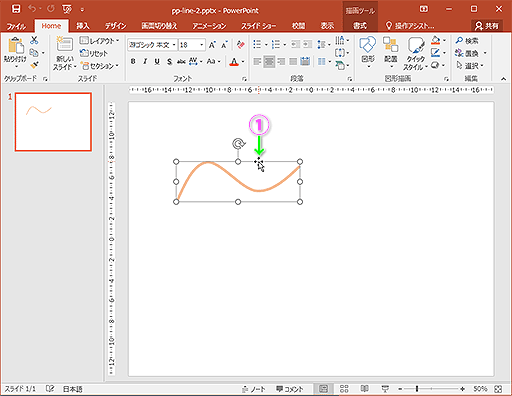This screenshot has height=396, width=512.
Task: Switch to the 挿入 tab
Action: click(83, 26)
